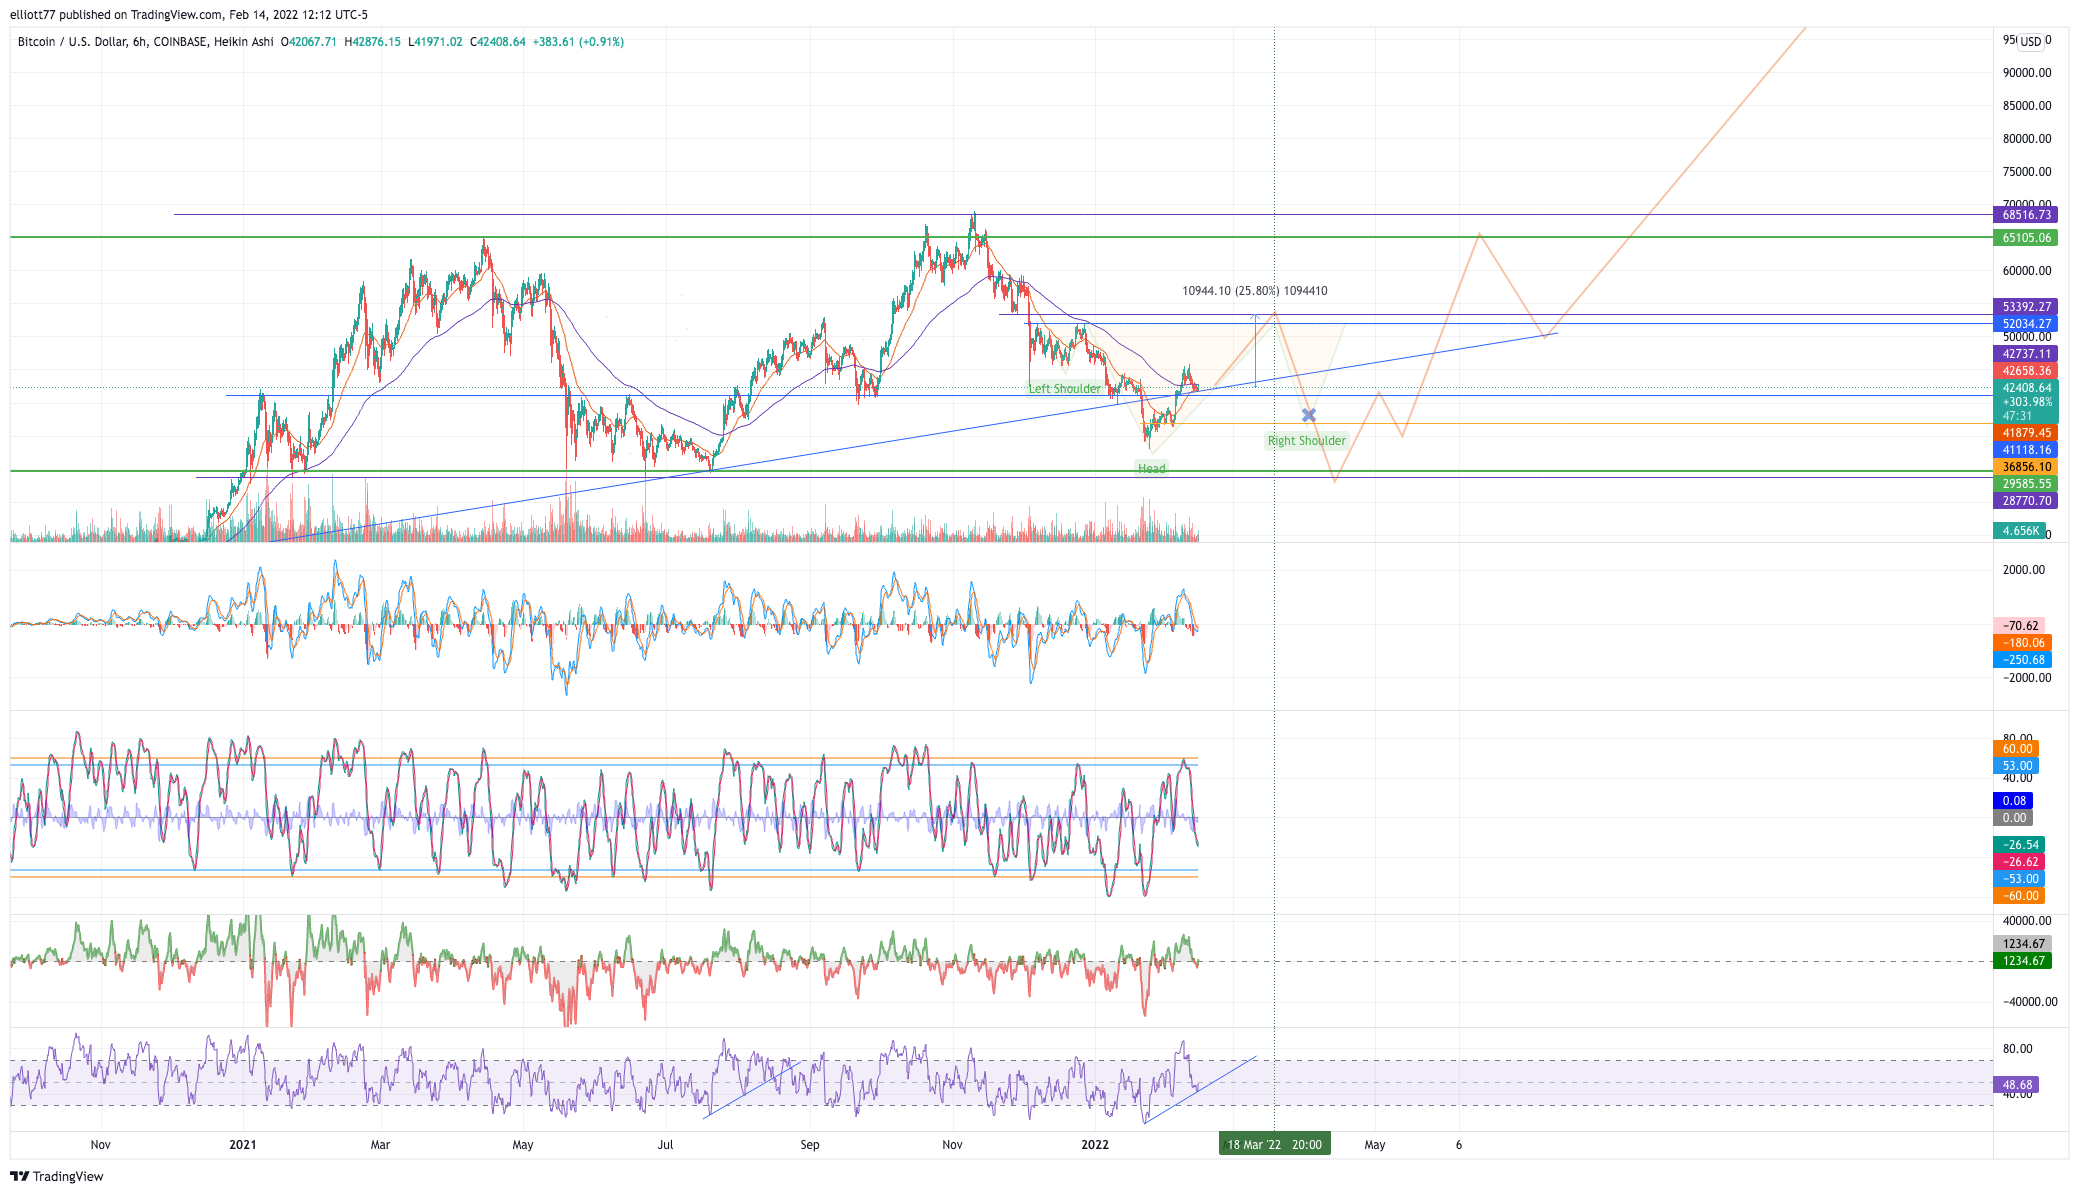The height and width of the screenshot is (1194, 2079).
Task: Click the purple 28770.70 price tag
Action: (x=2026, y=501)
